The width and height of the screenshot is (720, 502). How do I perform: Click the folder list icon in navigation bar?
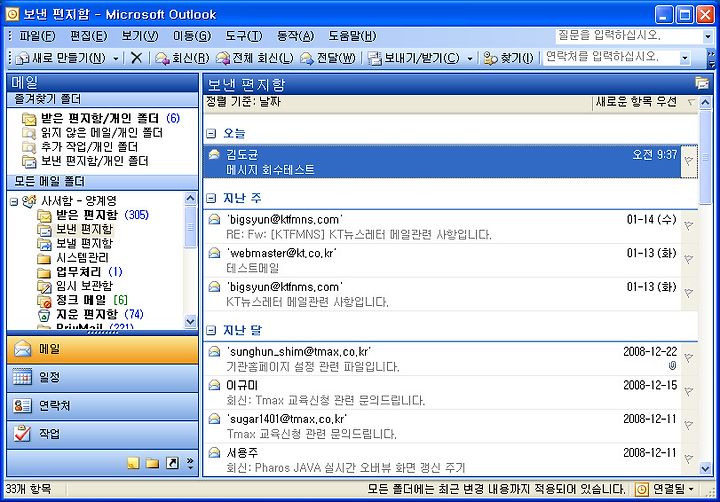tap(152, 463)
